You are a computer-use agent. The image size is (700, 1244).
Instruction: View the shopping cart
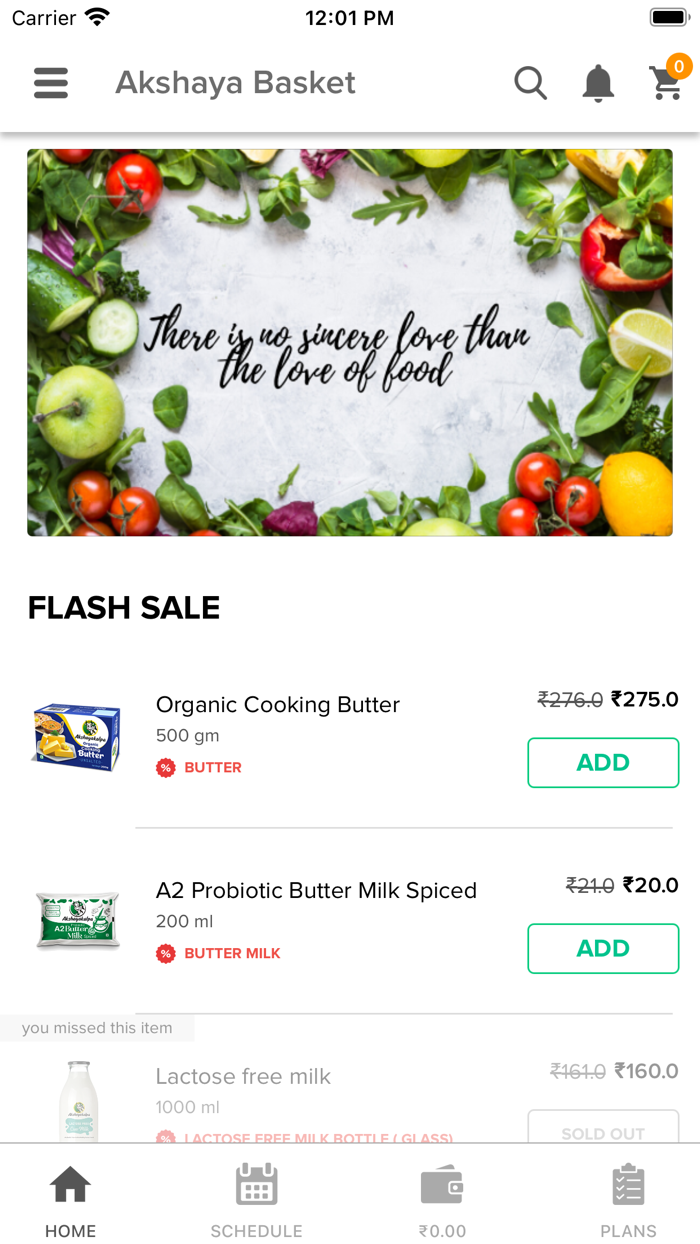pos(667,83)
